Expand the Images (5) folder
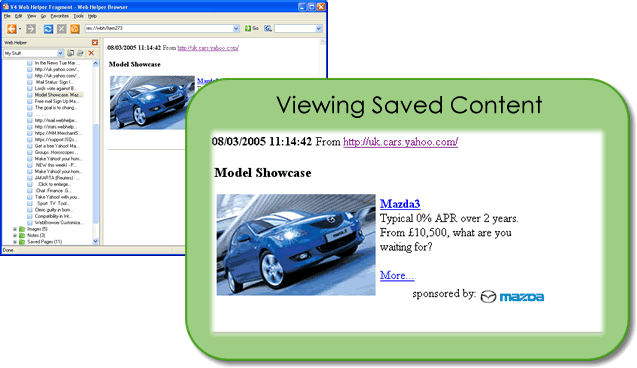This screenshot has width=637, height=368. coord(15,229)
